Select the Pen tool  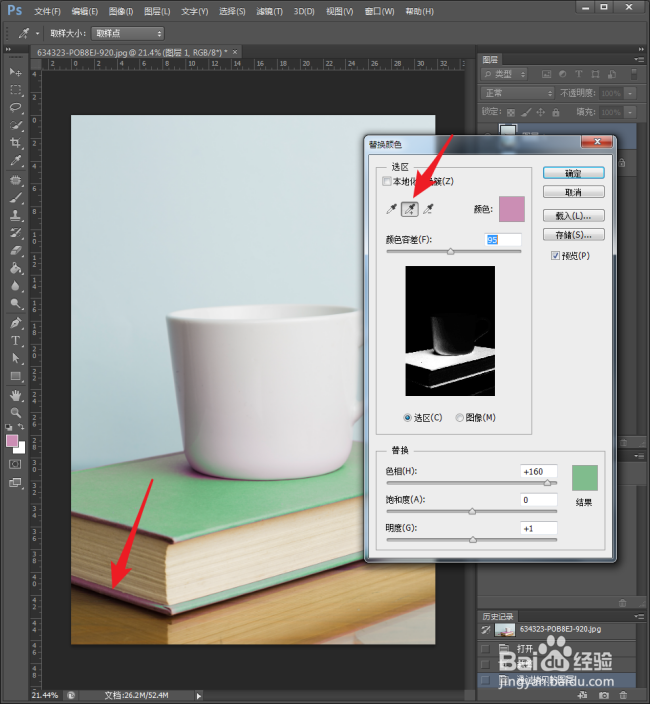coord(16,323)
